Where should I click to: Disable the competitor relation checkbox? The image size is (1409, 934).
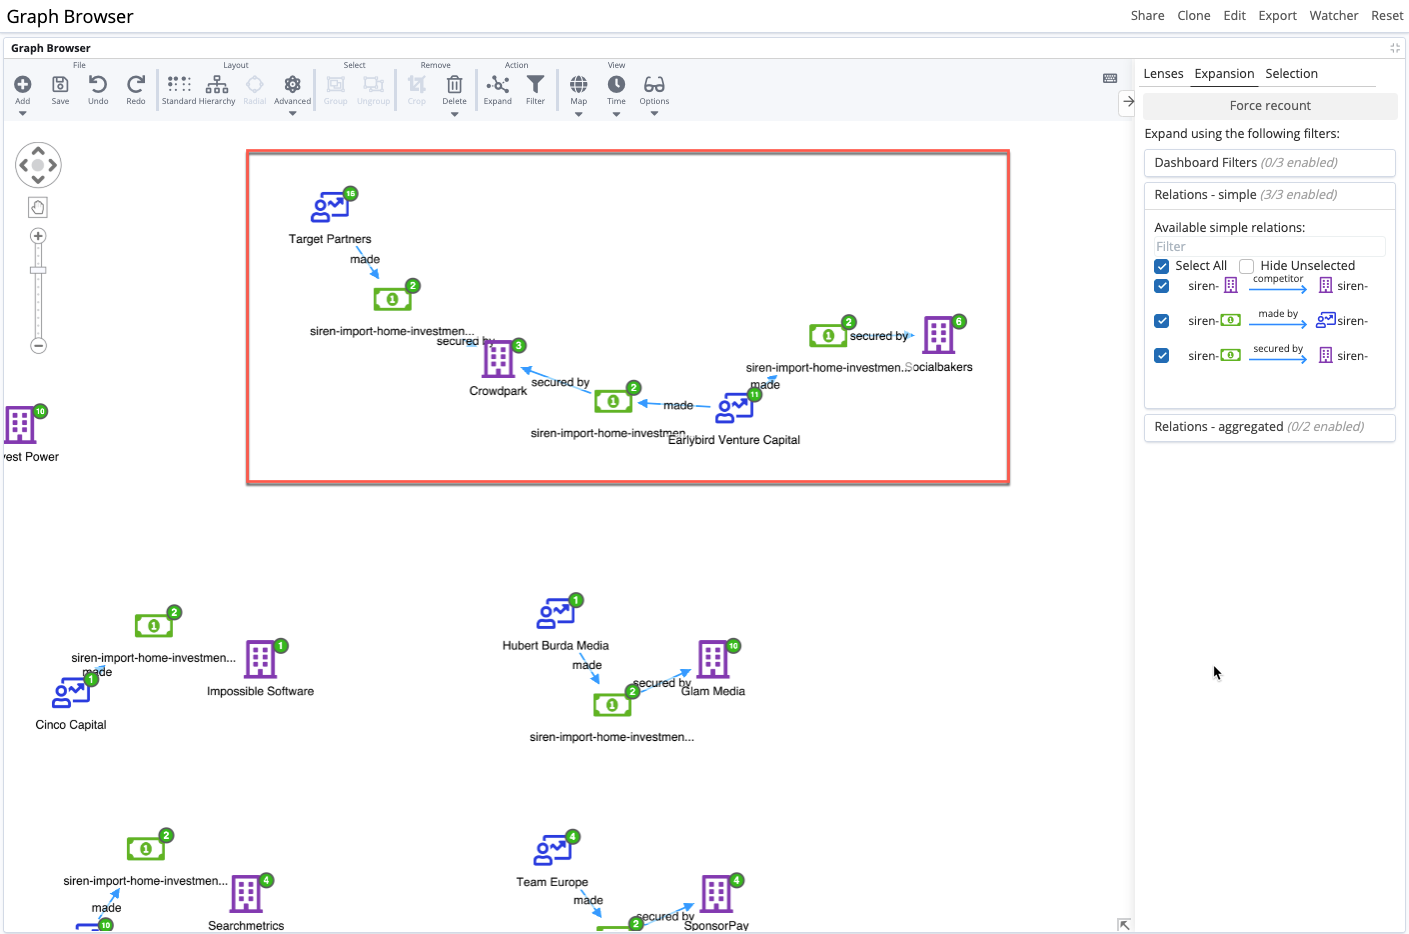pos(1161,286)
